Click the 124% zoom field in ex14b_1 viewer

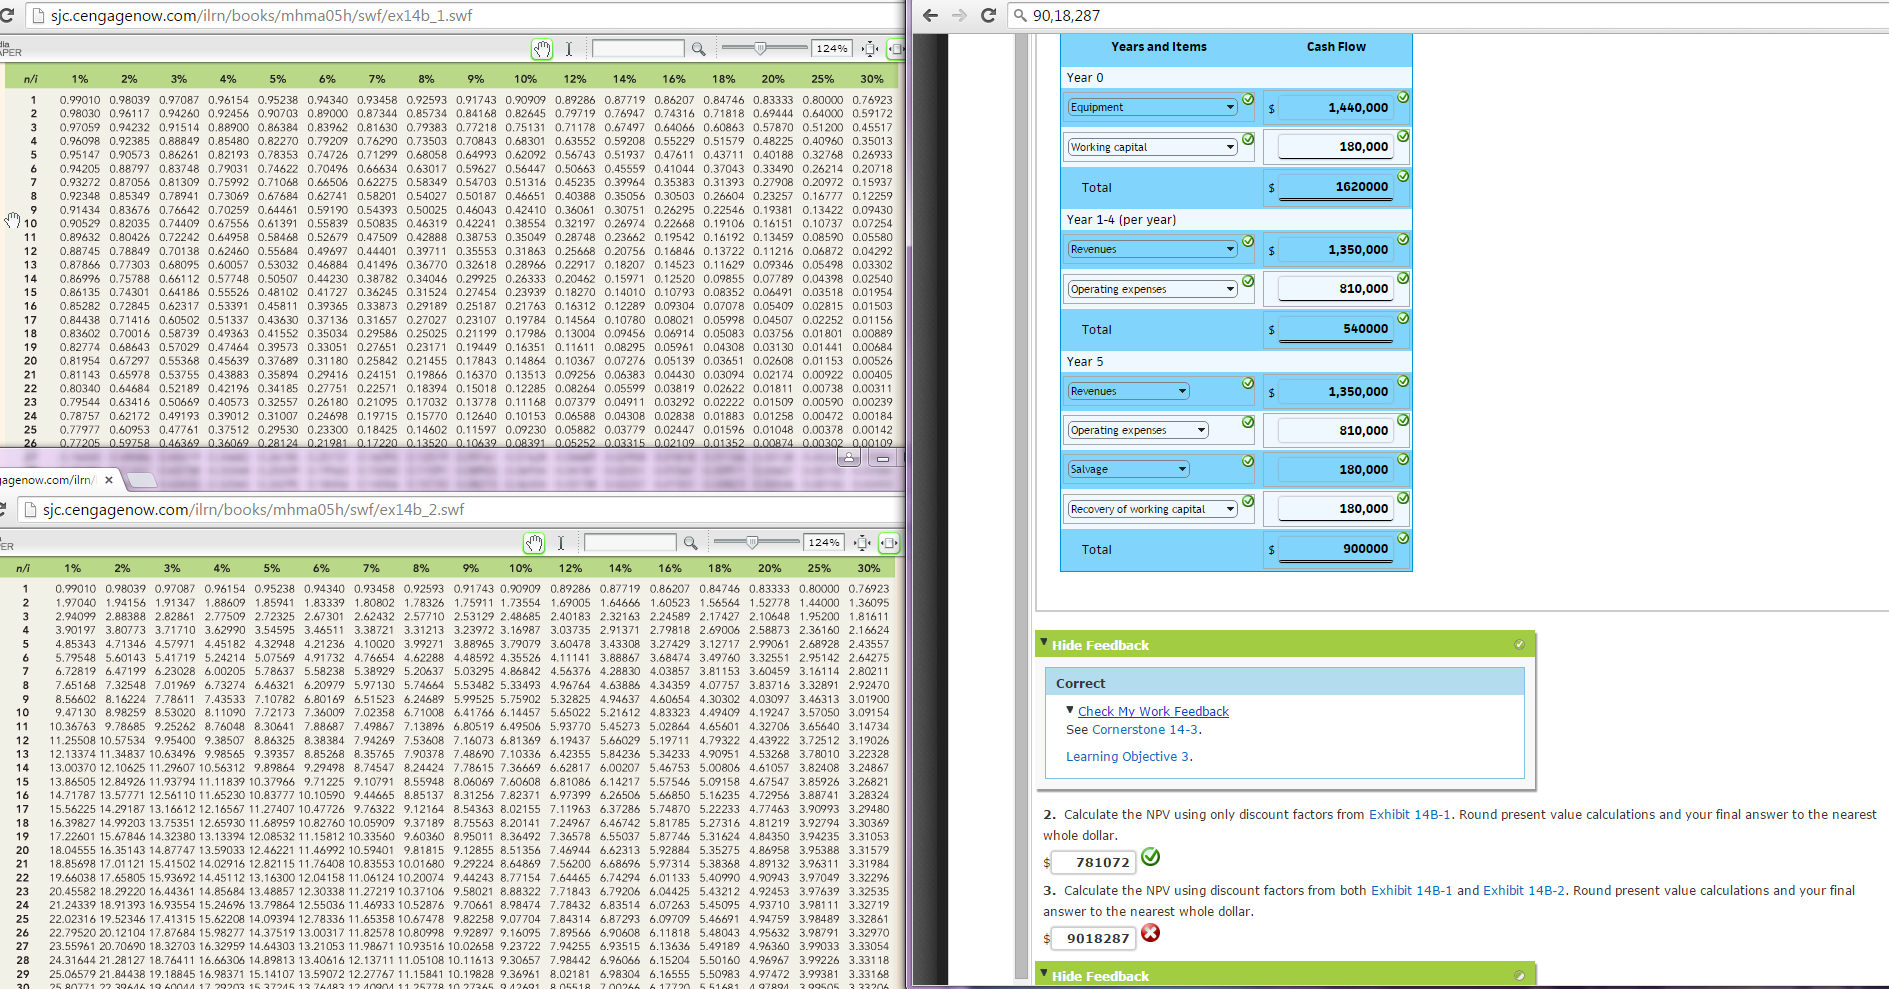(832, 48)
